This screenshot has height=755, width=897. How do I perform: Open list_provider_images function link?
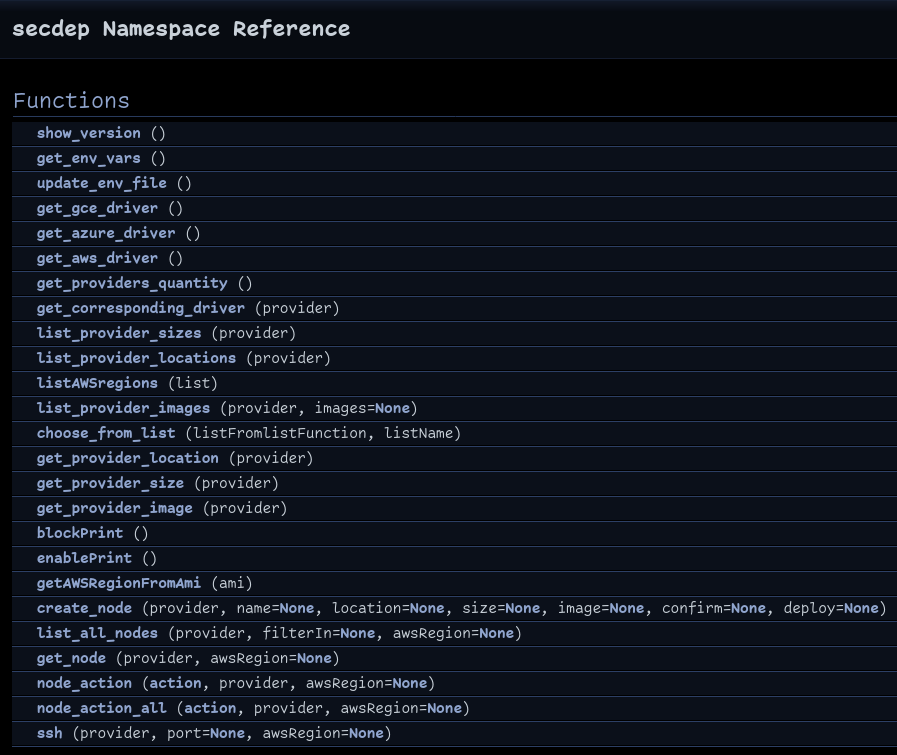pyautogui.click(x=123, y=408)
